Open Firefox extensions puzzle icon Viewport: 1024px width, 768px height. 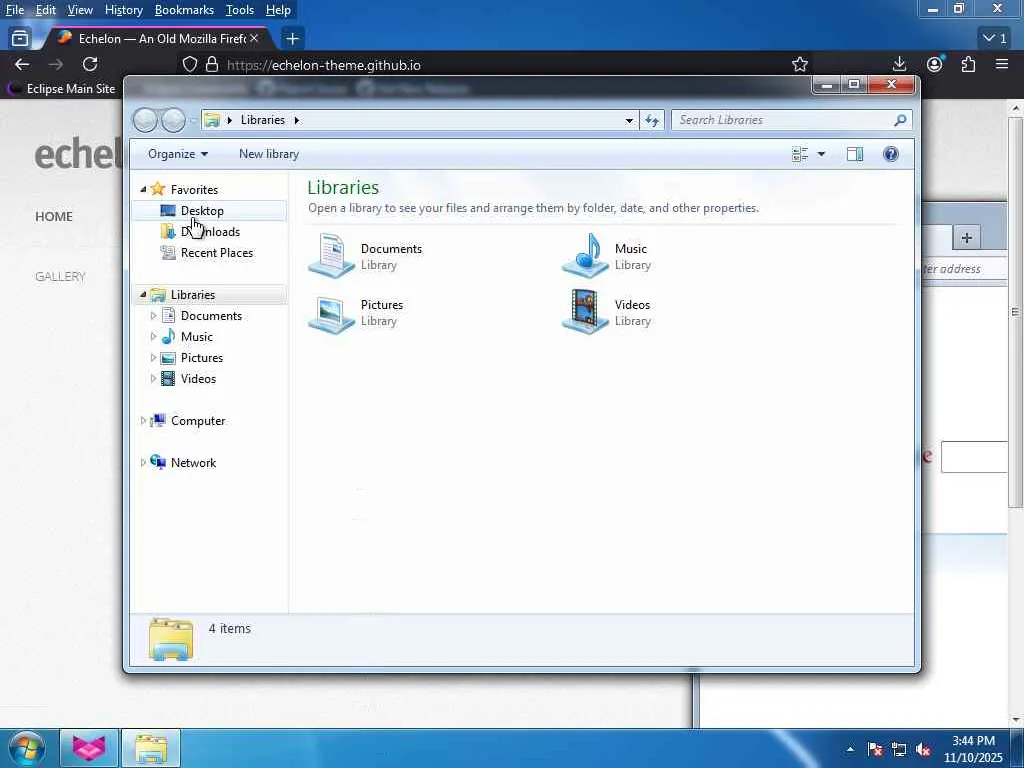968,64
